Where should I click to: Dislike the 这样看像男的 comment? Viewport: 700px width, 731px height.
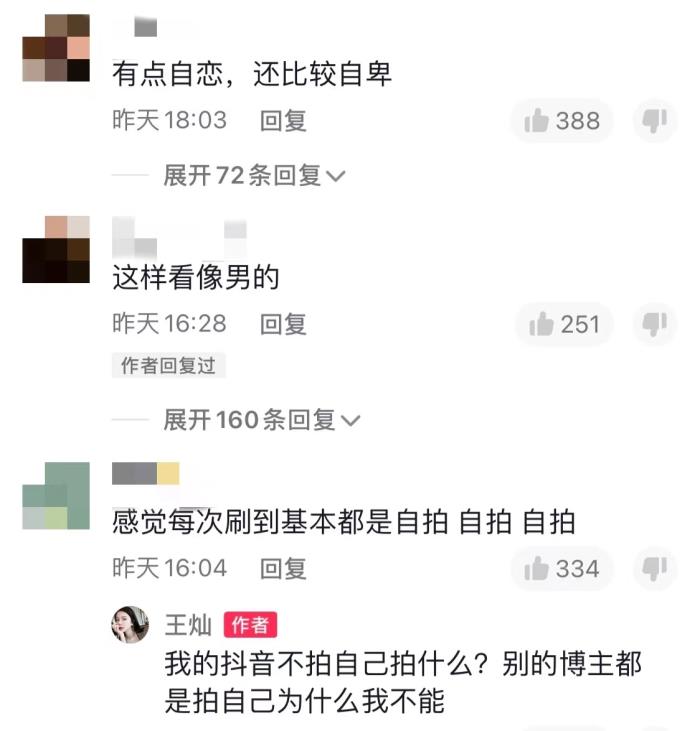click(655, 324)
